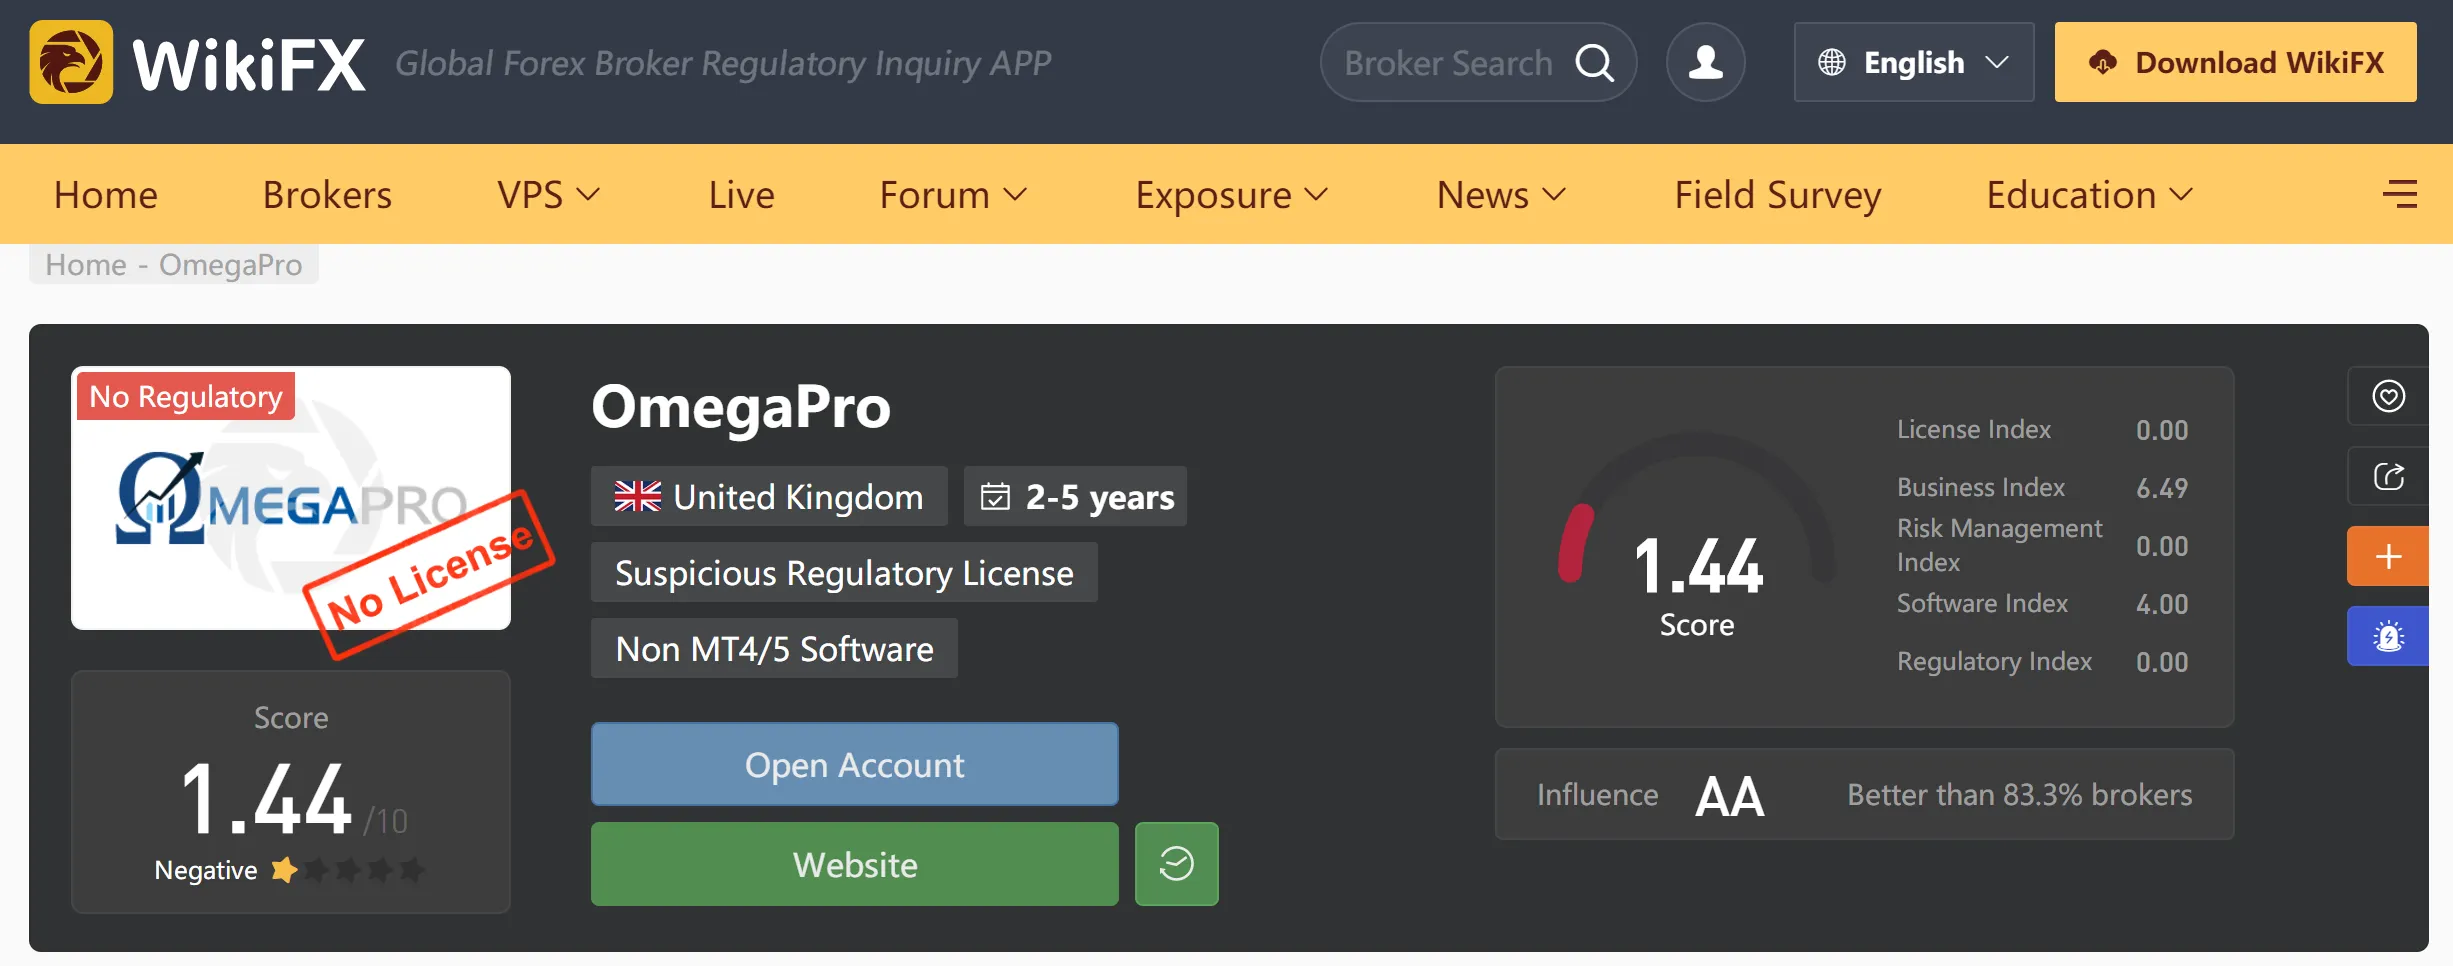
Task: Click the Non MT4/5 Software tag
Action: pos(774,648)
